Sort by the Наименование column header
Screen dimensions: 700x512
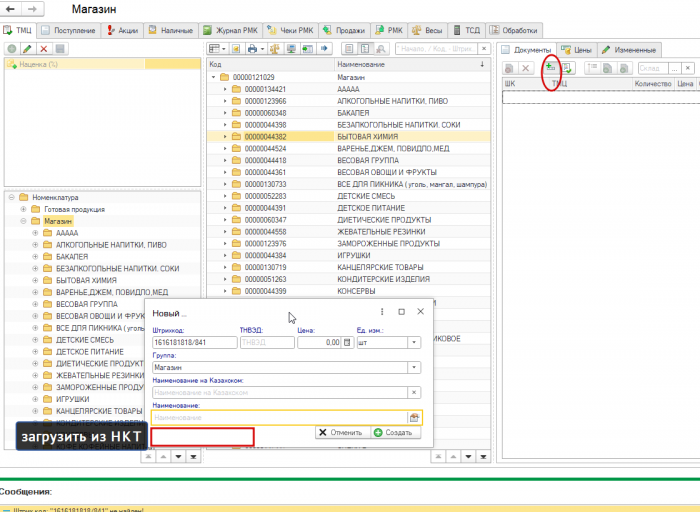pyautogui.click(x=412, y=64)
